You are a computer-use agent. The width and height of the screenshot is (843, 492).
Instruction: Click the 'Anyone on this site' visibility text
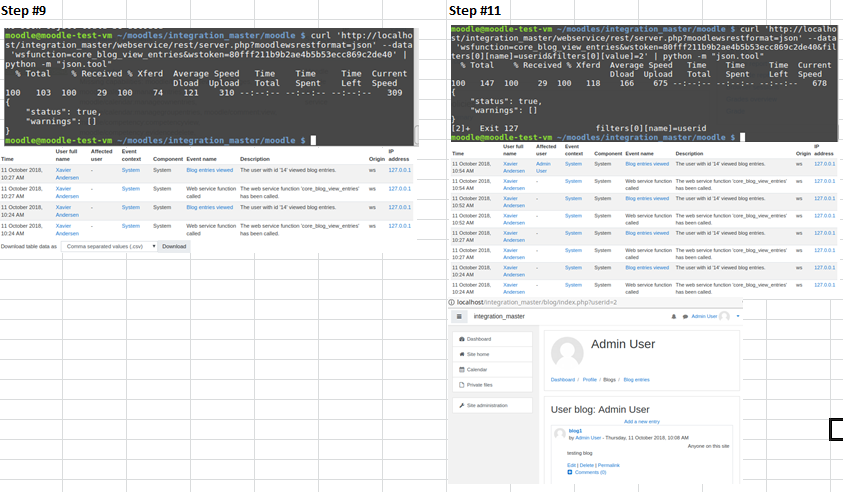[x=709, y=446]
